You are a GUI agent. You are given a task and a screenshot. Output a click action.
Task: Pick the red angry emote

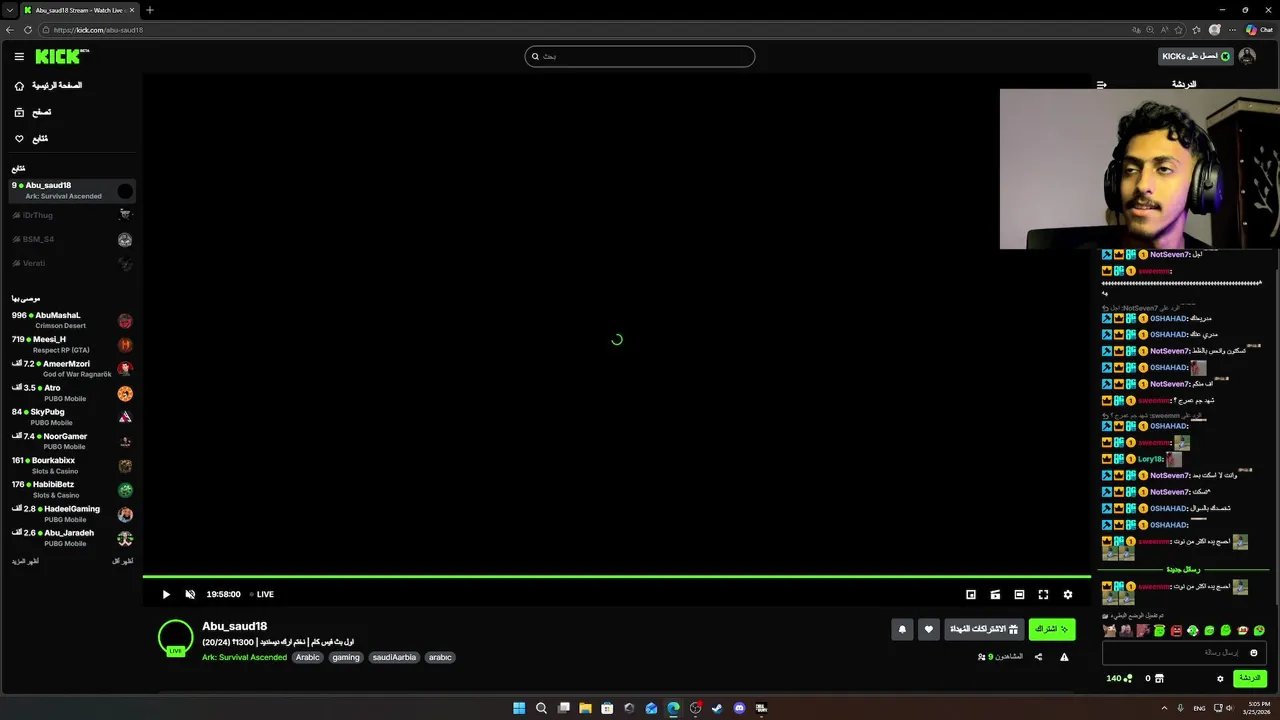click(x=1176, y=631)
